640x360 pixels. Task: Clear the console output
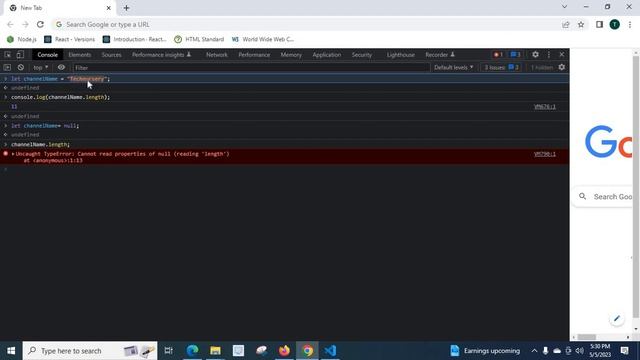click(x=21, y=67)
